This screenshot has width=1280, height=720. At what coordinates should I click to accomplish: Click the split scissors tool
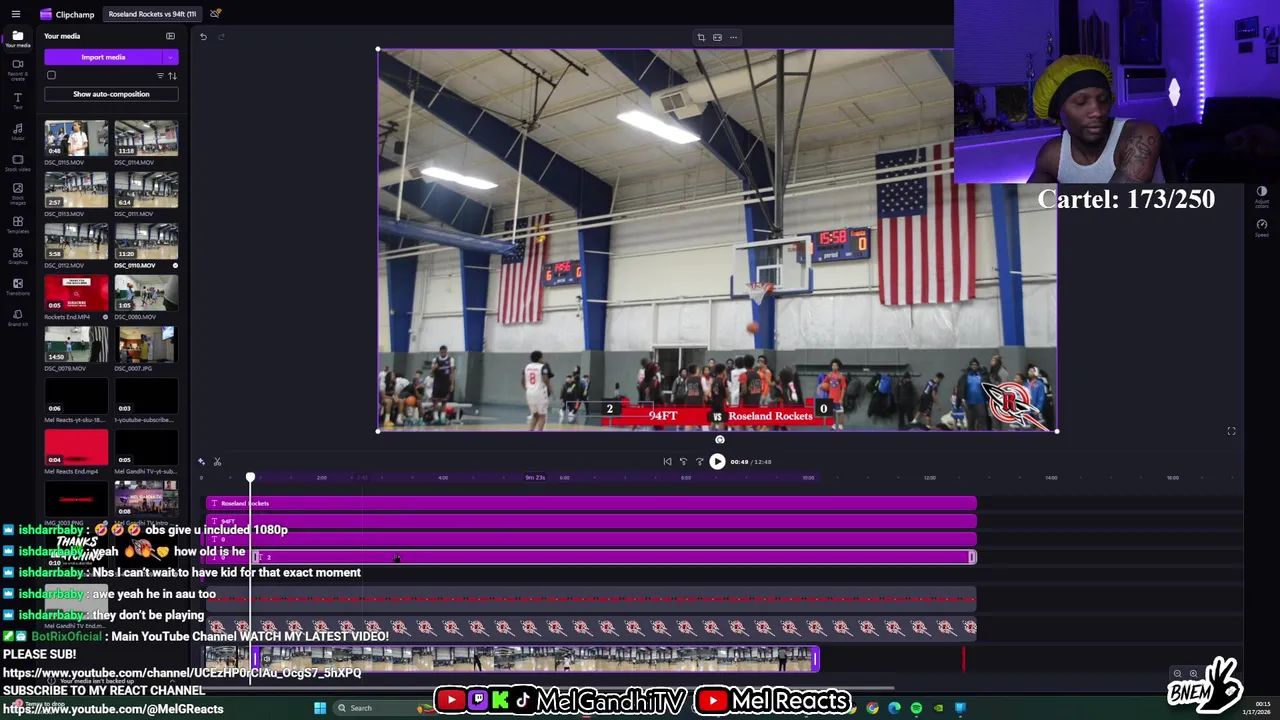point(217,461)
